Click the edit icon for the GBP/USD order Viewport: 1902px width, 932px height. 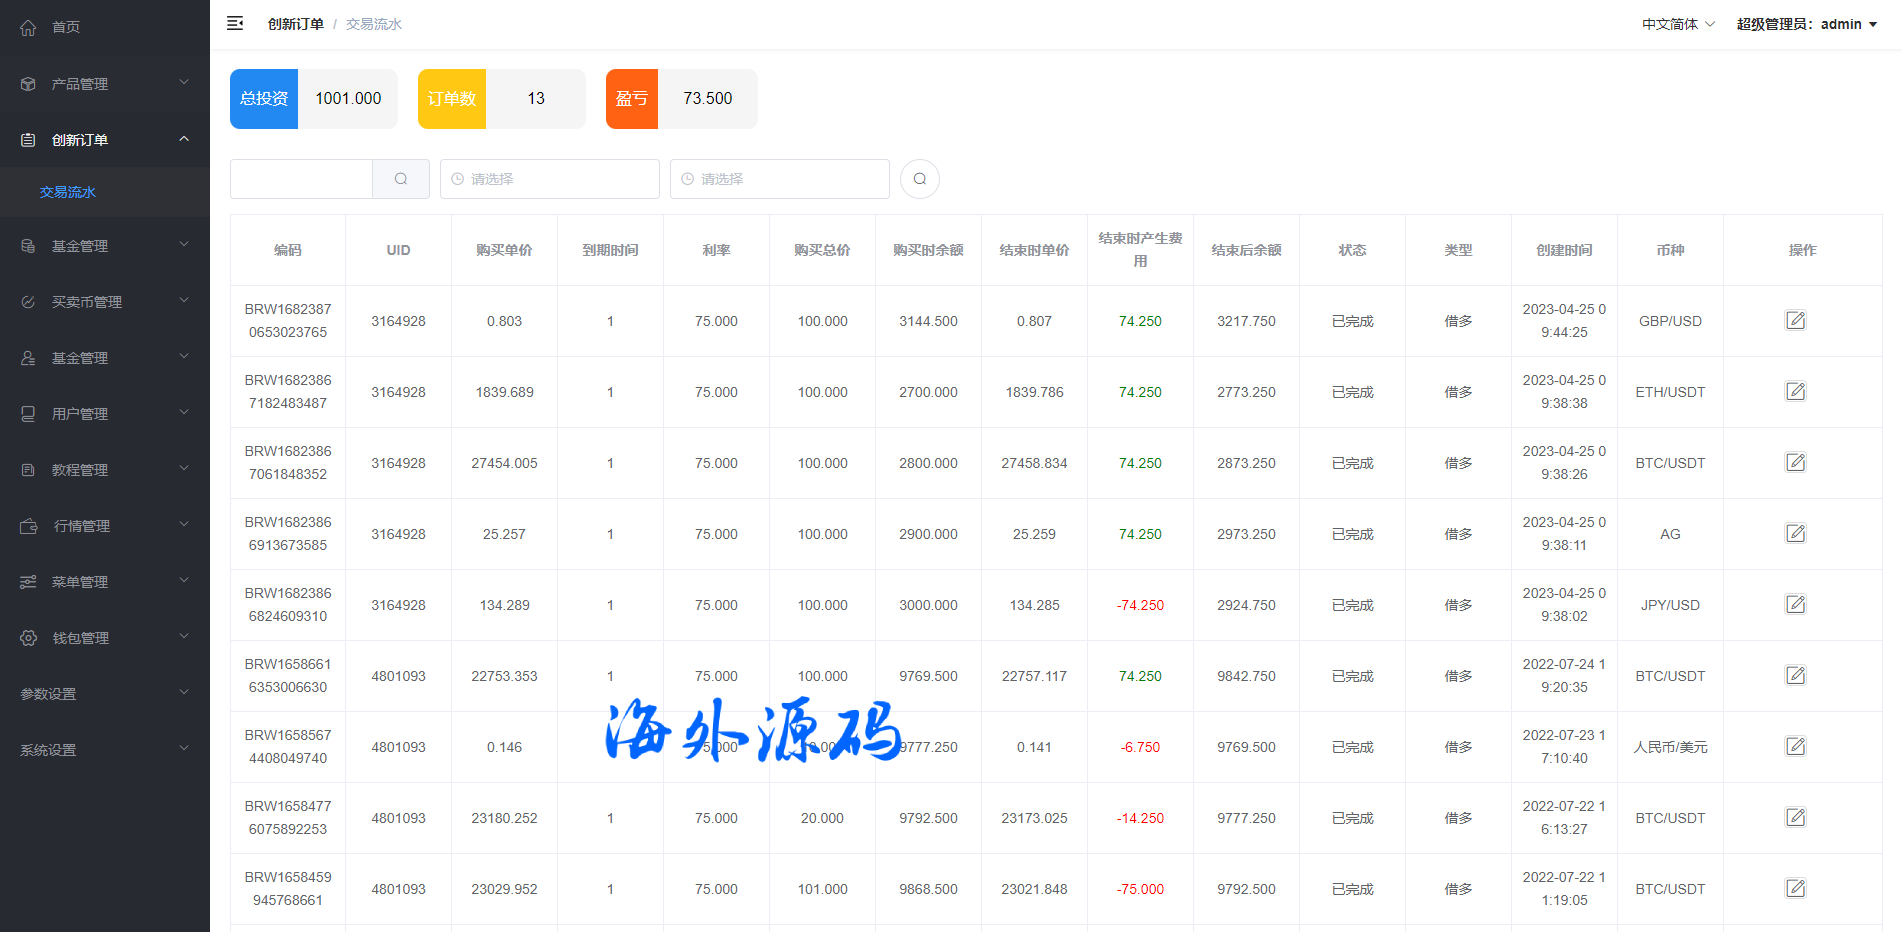click(1795, 320)
